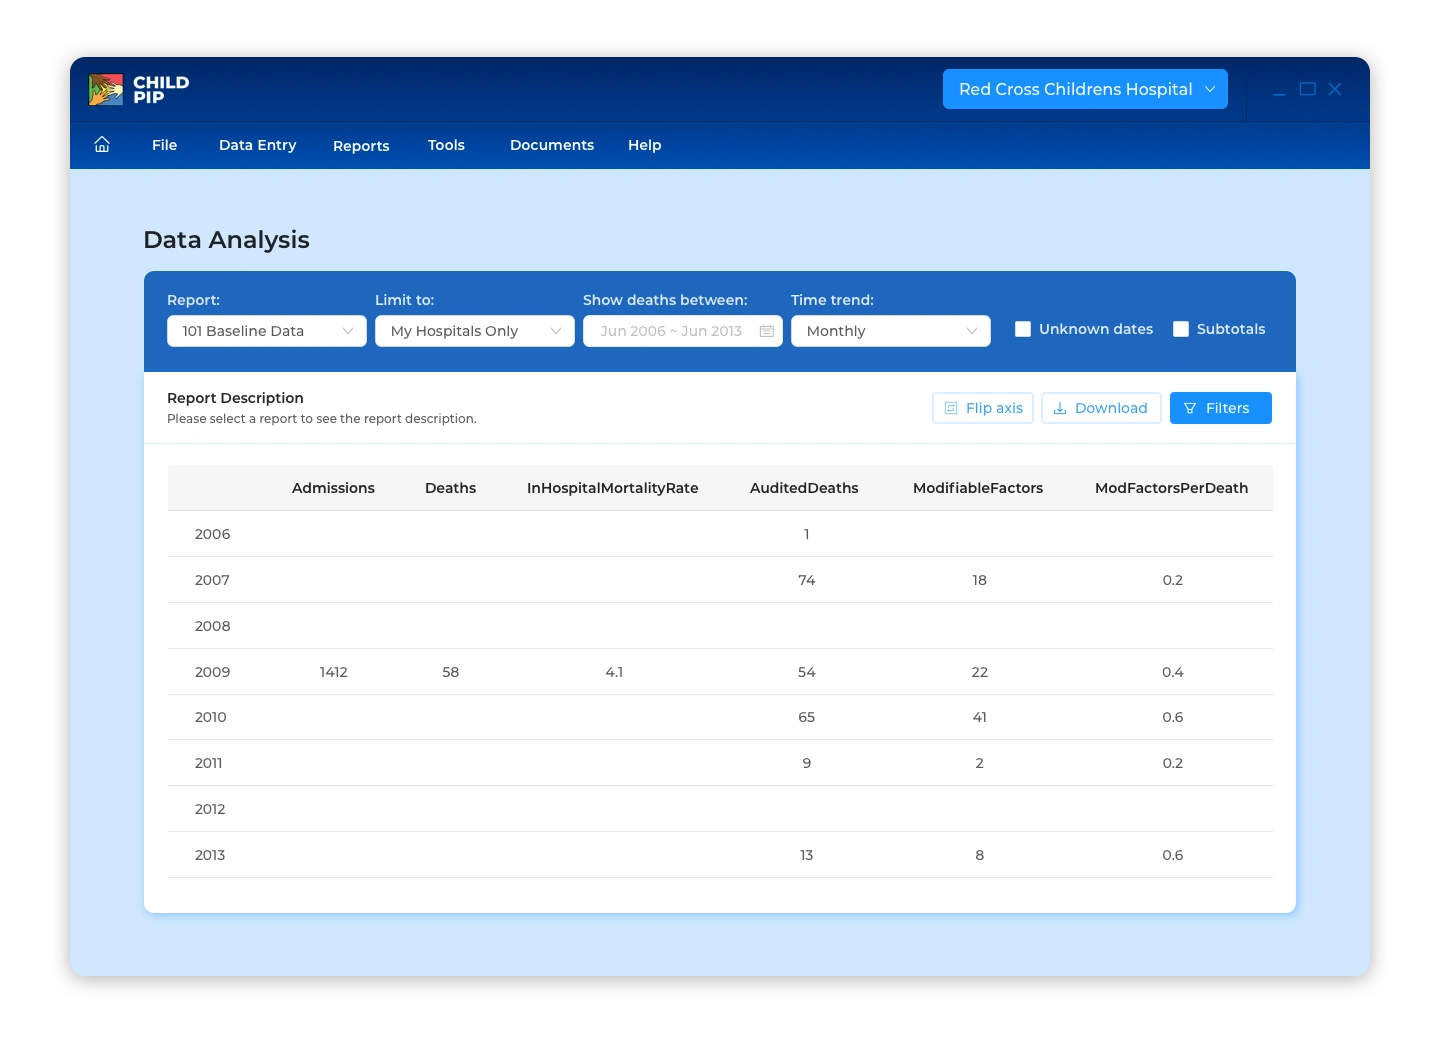Select the 2009 row label
Screen dimensions: 1440x1057
tap(212, 672)
